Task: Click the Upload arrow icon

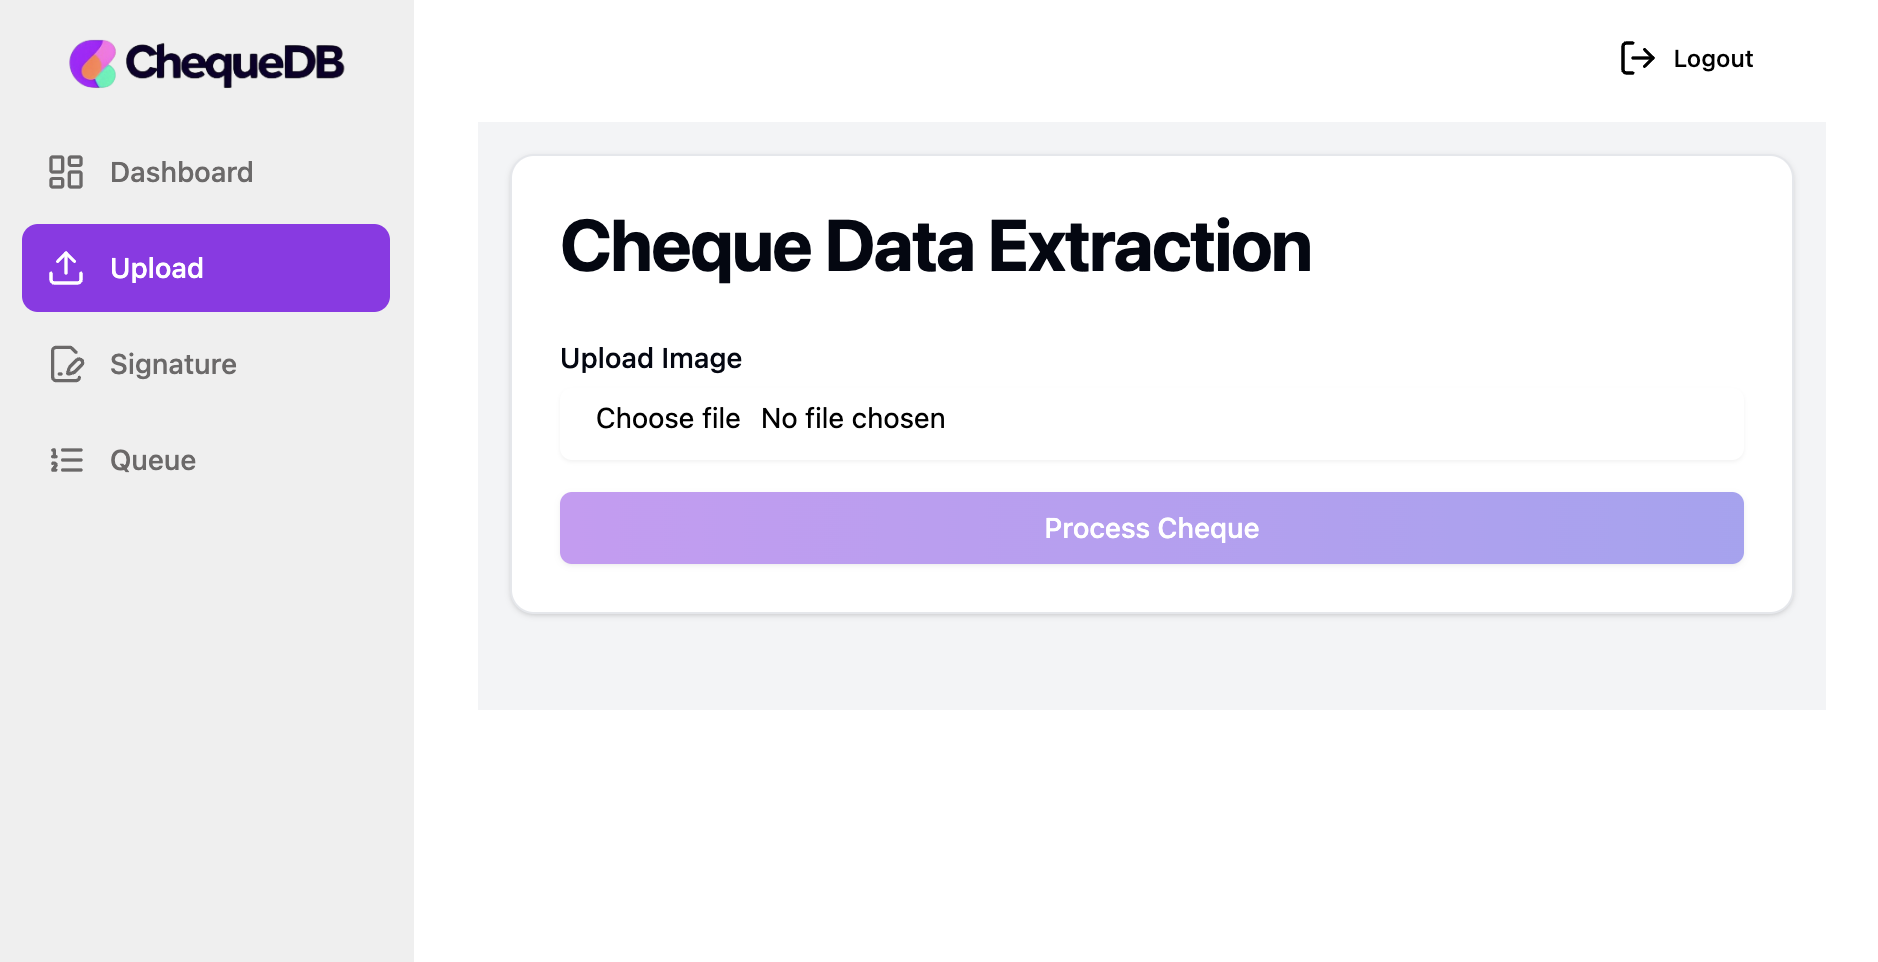Action: point(66,268)
